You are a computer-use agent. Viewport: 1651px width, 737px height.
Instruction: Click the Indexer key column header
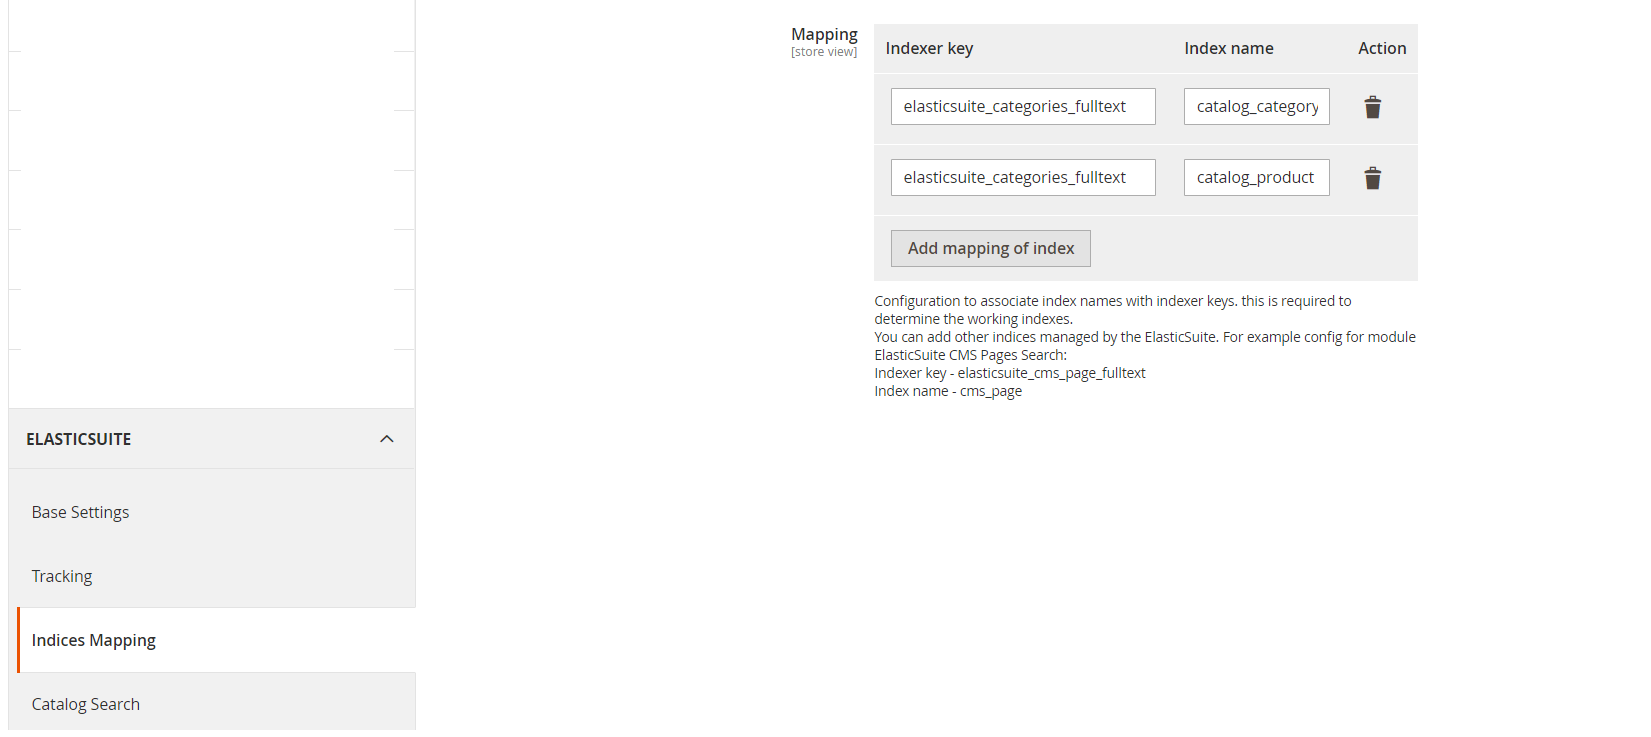pos(929,48)
